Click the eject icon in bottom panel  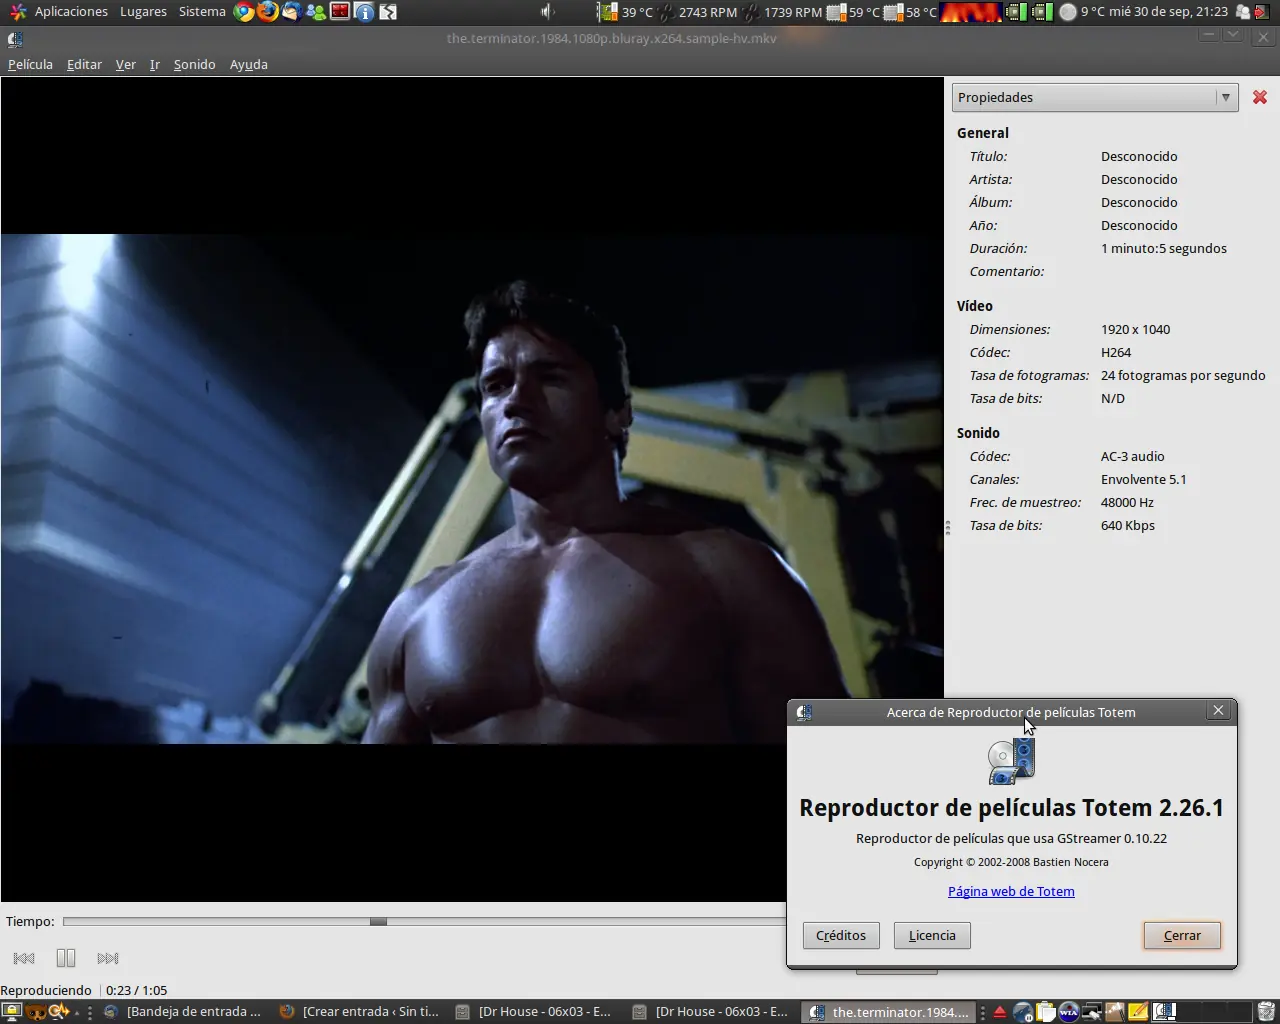click(x=999, y=1012)
